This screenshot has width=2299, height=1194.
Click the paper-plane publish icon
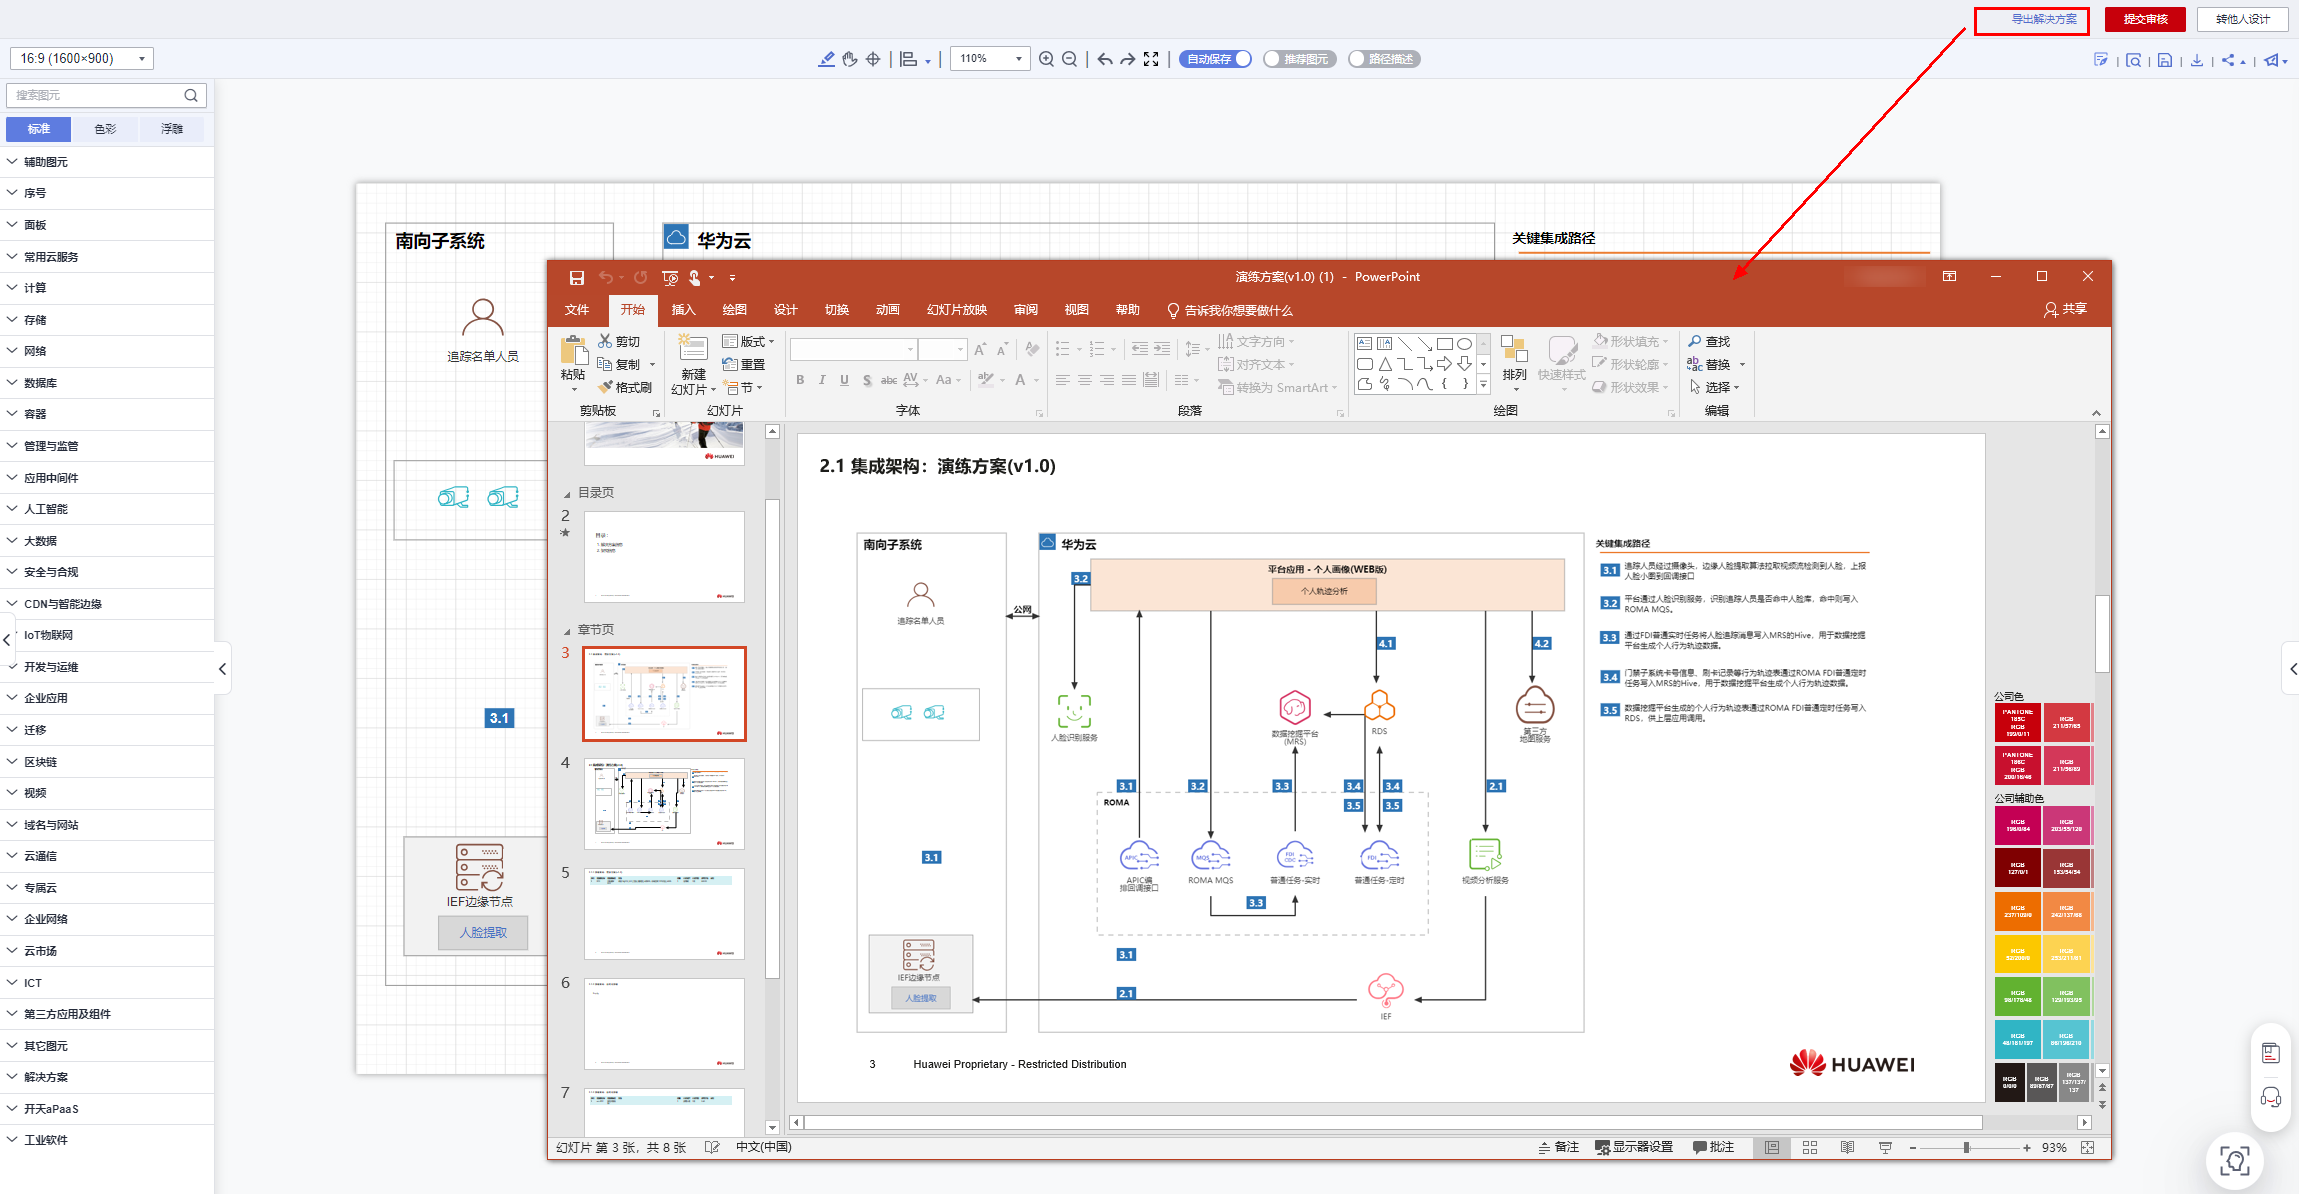(2271, 60)
